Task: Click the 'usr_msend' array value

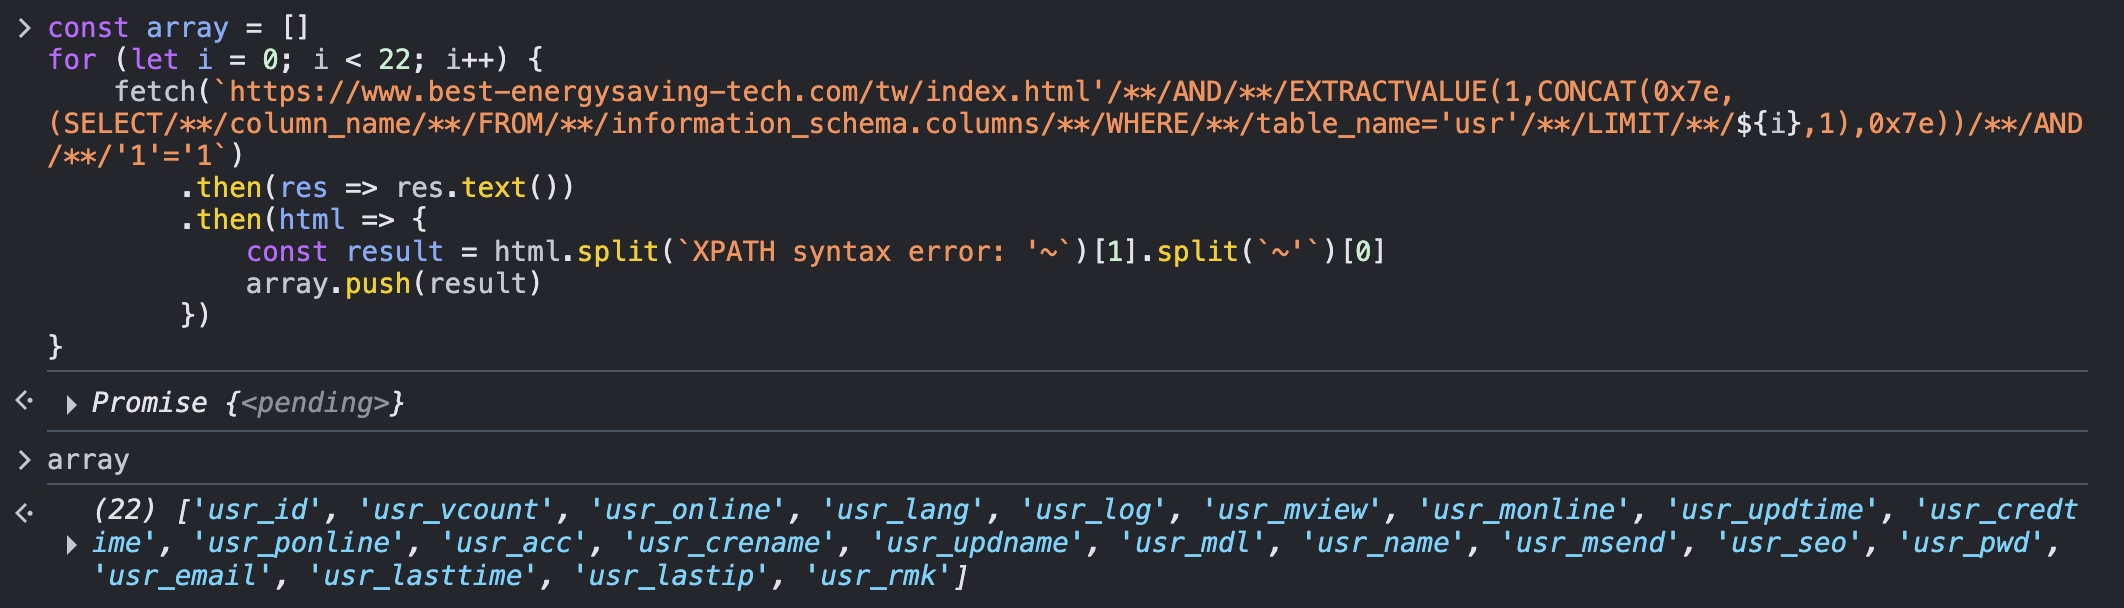Action: pyautogui.click(x=1589, y=542)
